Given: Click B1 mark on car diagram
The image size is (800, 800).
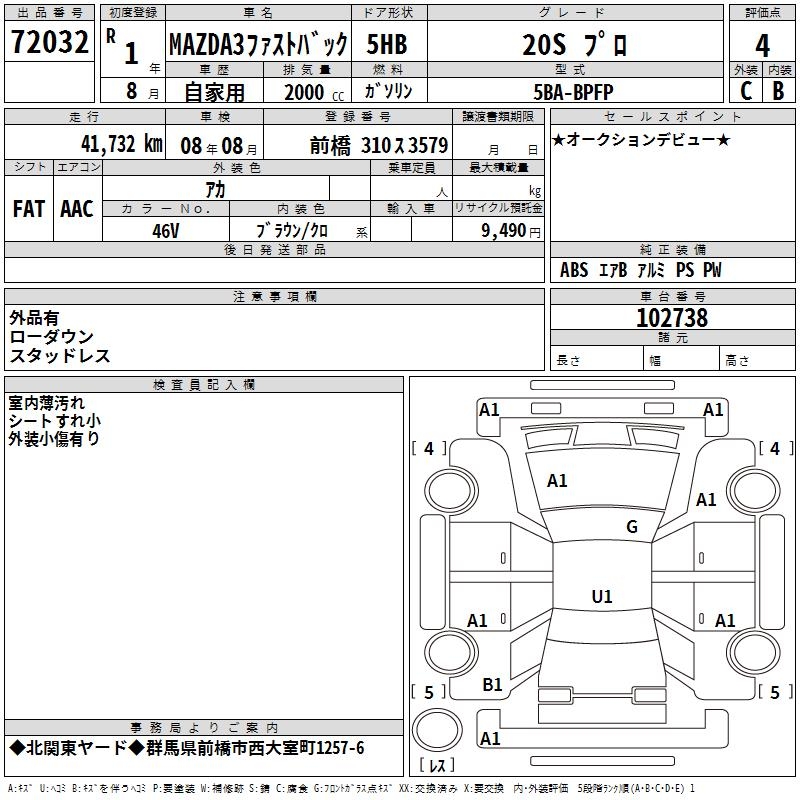Looking at the screenshot, I should coord(492,685).
